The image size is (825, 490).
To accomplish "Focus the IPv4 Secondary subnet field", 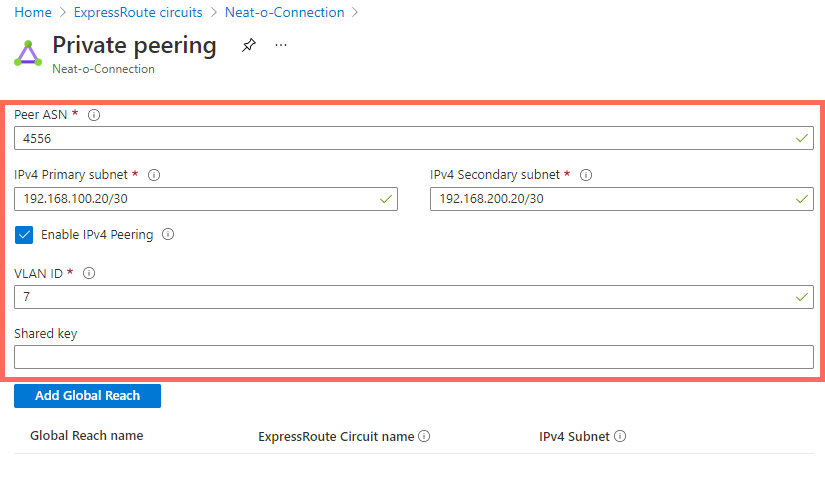I will click(622, 199).
